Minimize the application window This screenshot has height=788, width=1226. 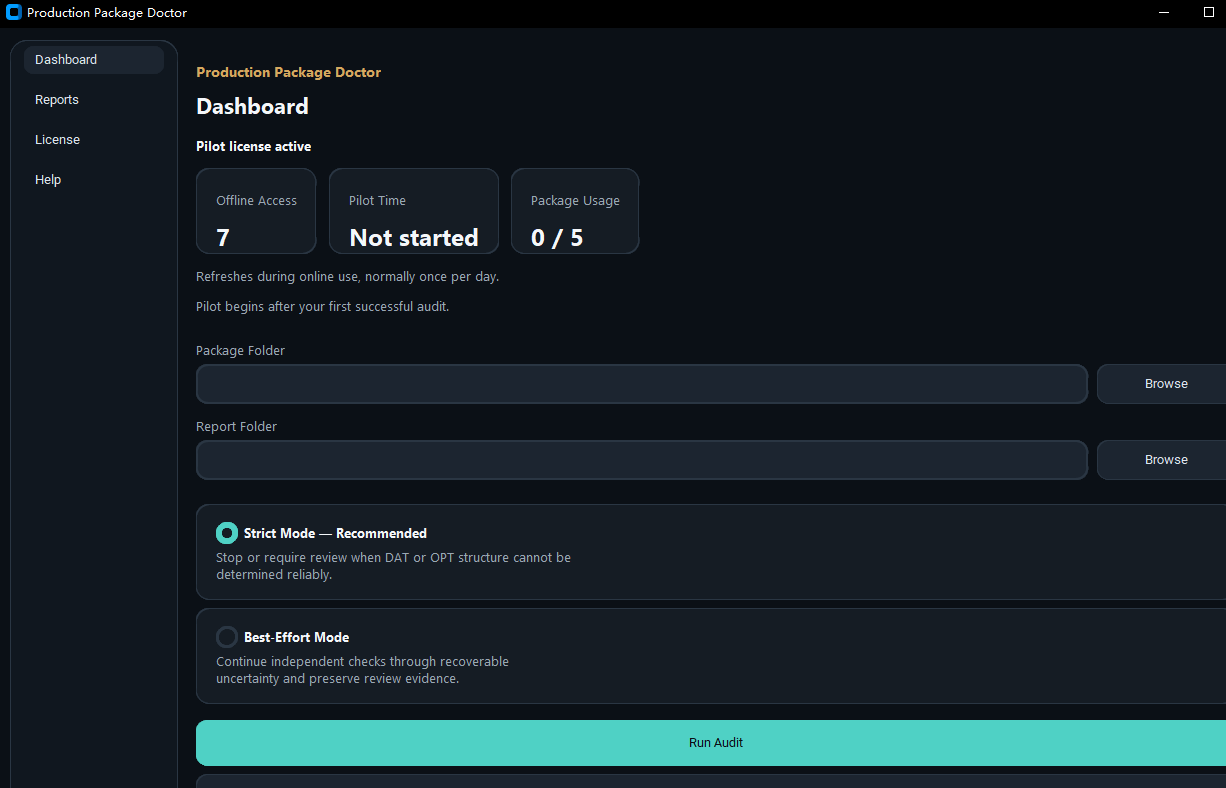tap(1164, 13)
